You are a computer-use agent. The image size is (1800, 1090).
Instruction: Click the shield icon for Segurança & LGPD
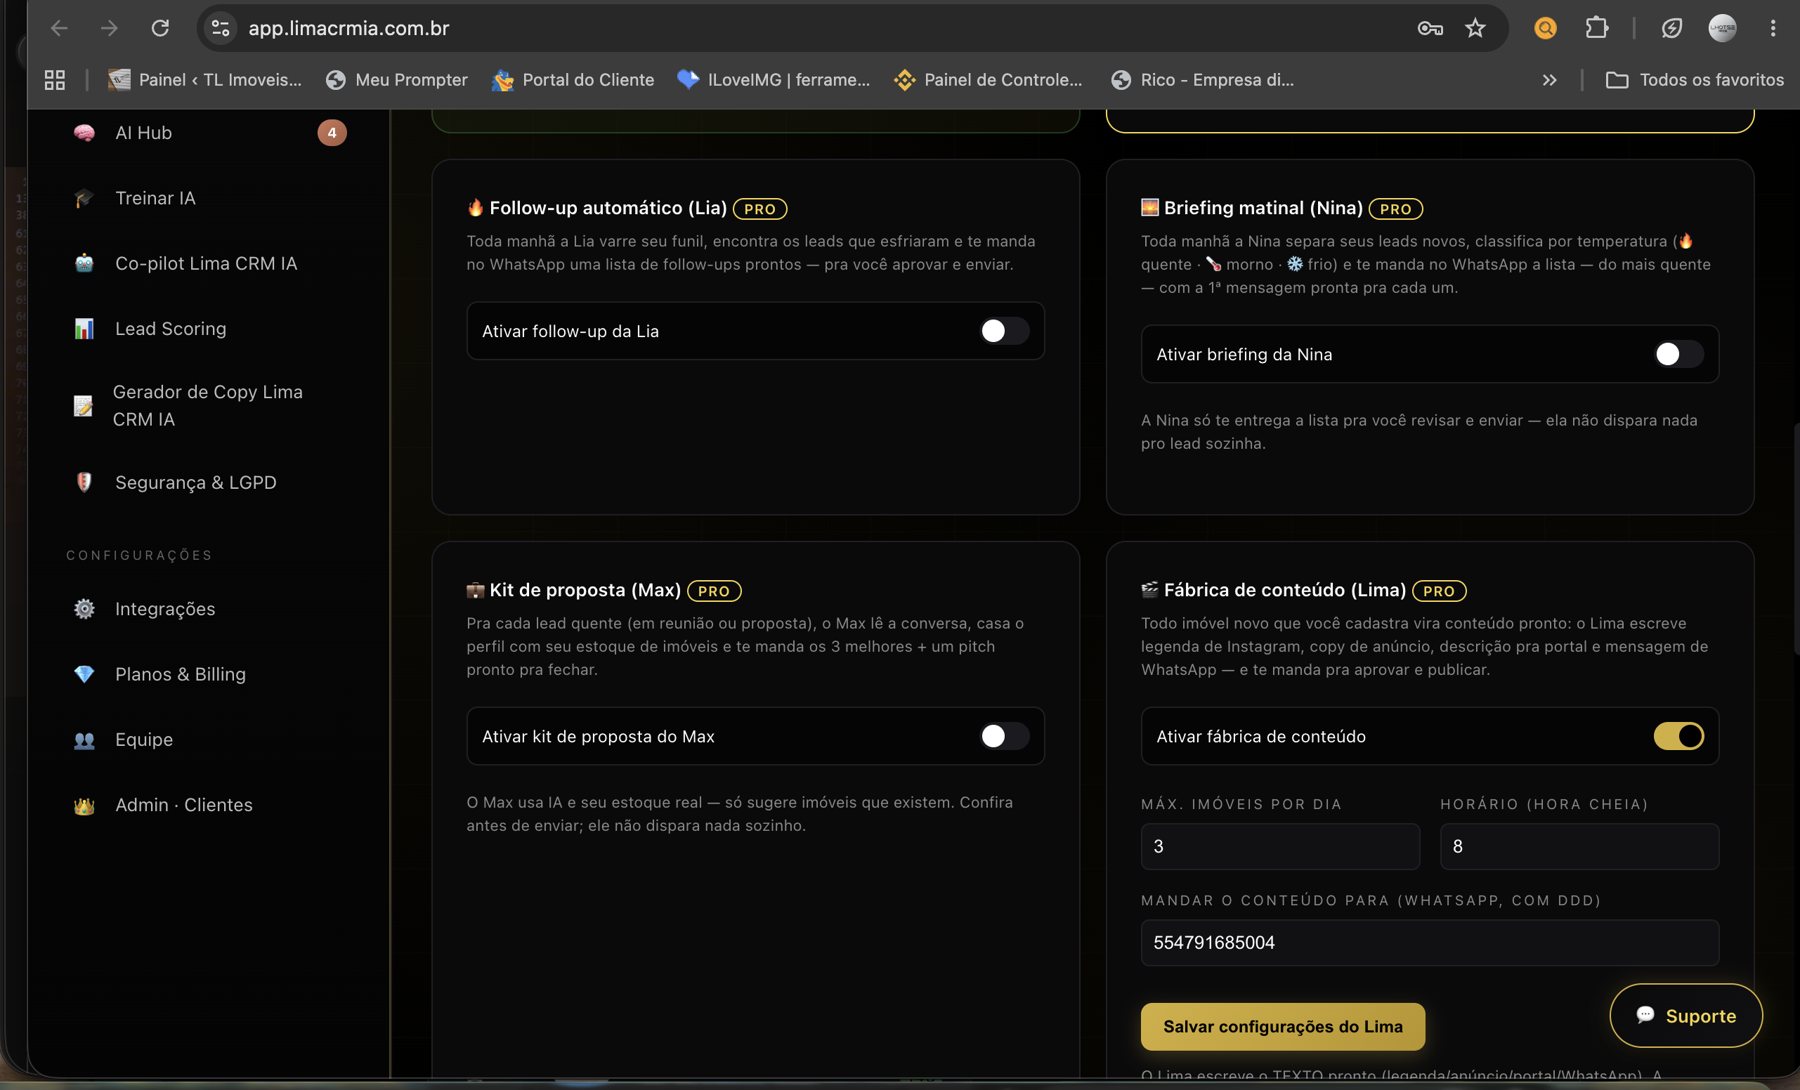pyautogui.click(x=84, y=482)
